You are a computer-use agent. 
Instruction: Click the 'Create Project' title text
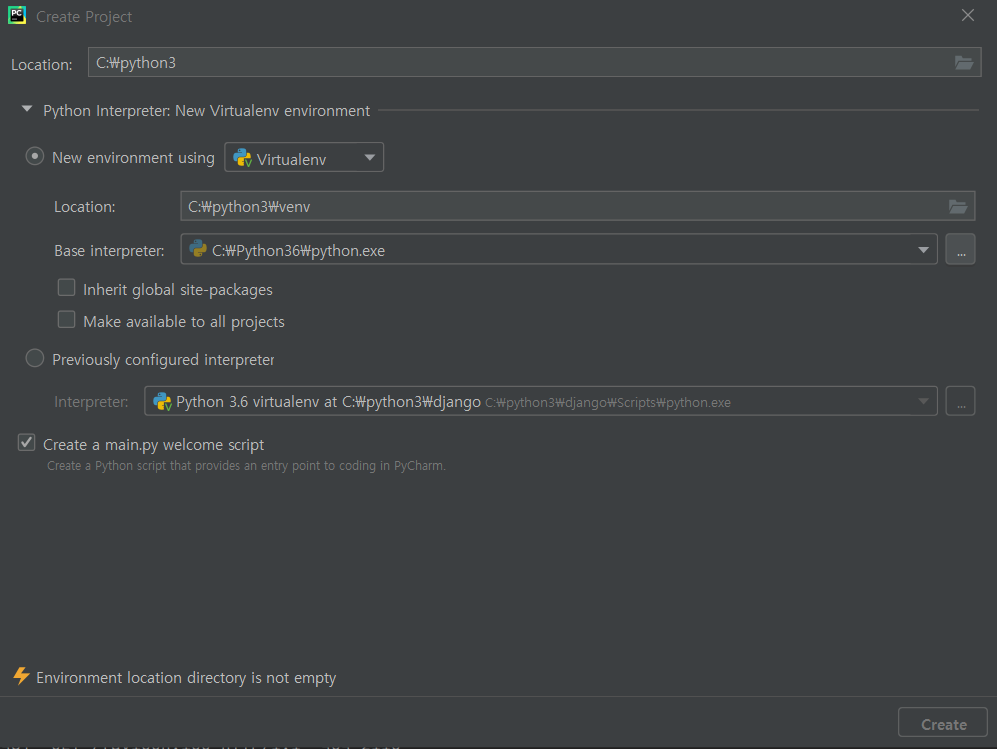click(x=84, y=17)
